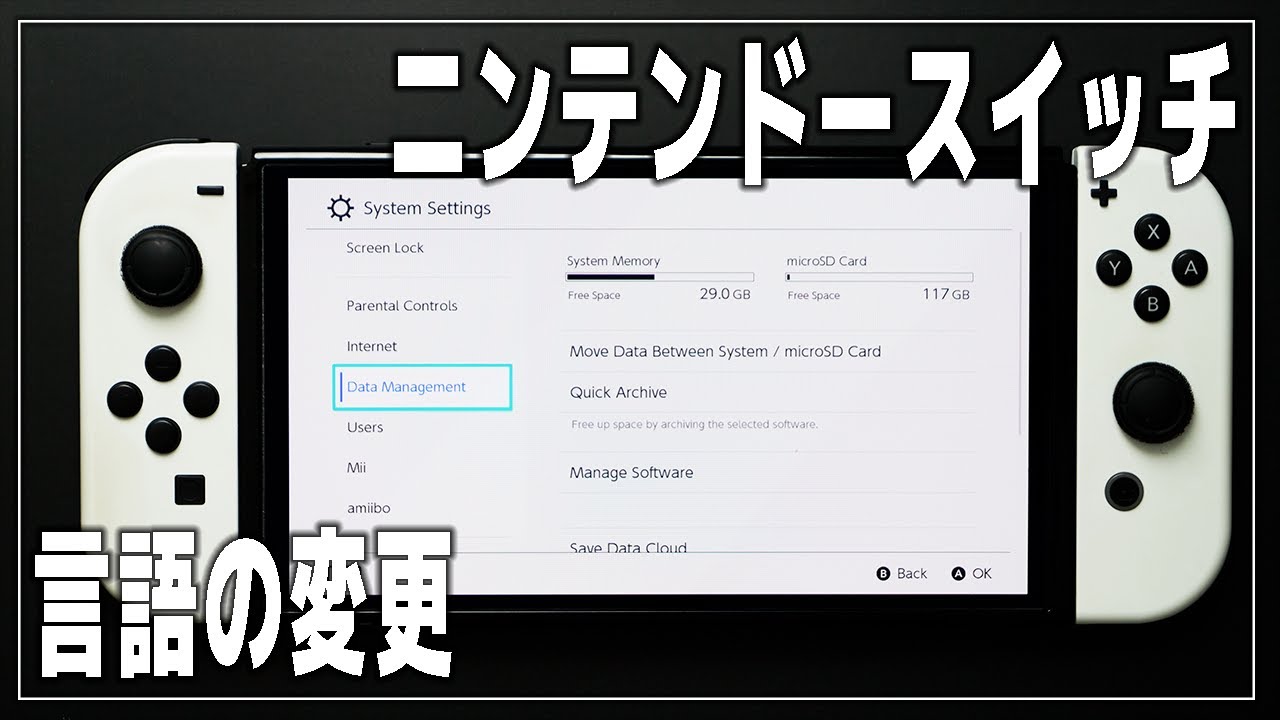Open Quick Archive
Viewport: 1280px width, 720px height.
coord(616,392)
